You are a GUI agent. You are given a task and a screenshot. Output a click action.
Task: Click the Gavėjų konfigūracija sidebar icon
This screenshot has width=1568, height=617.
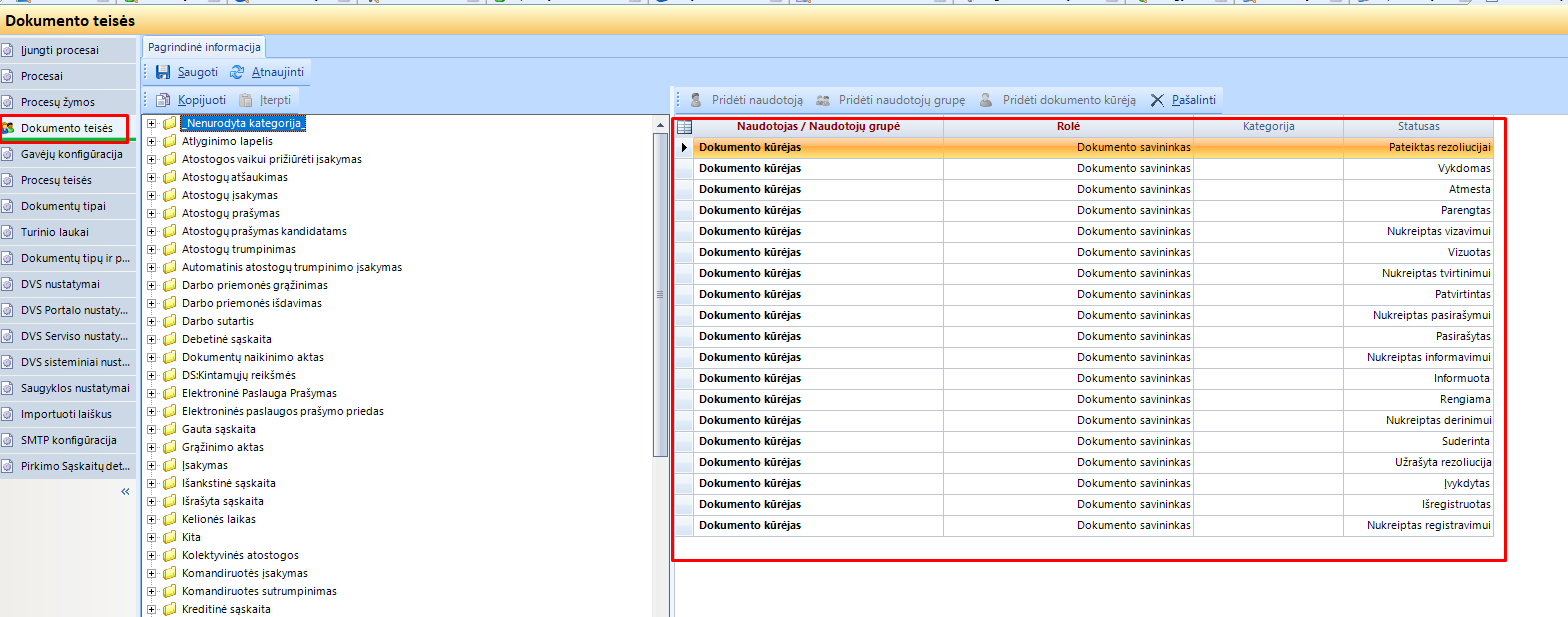8,154
